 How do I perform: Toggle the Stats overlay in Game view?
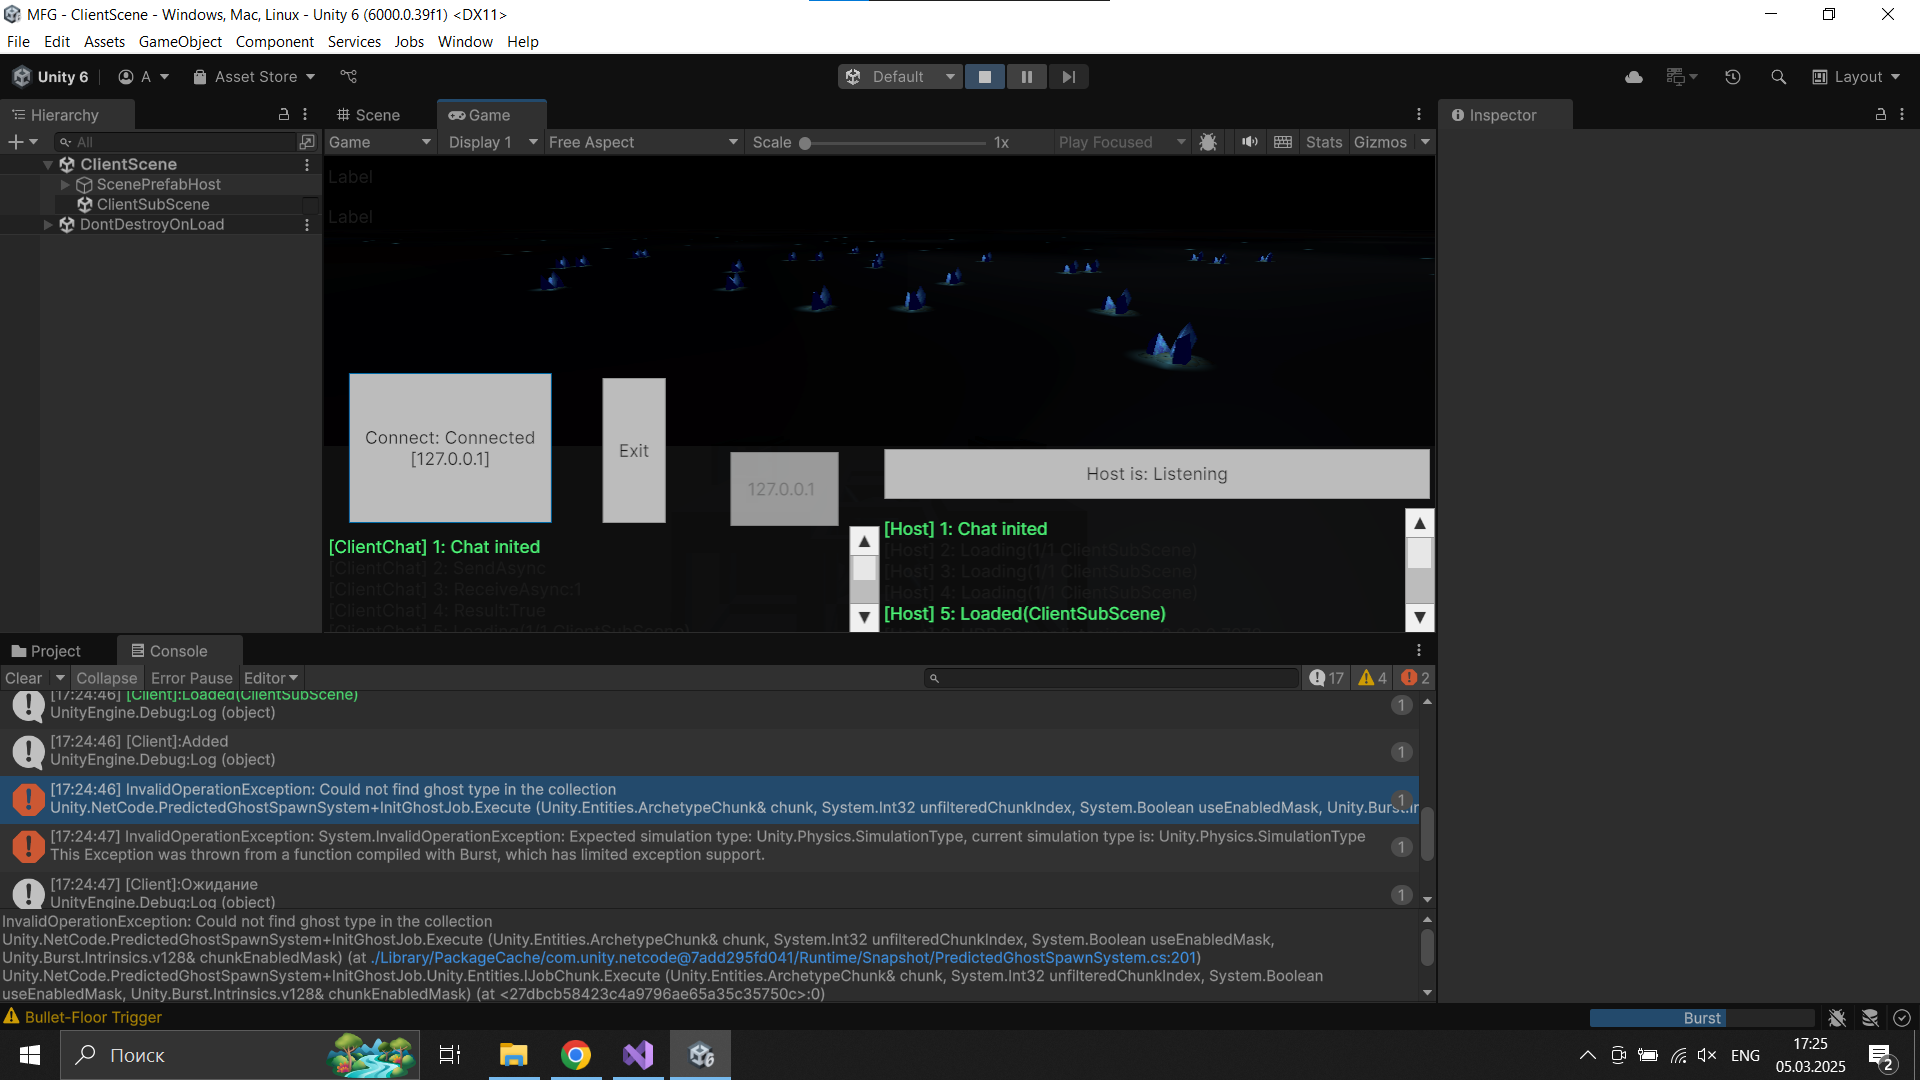[1323, 142]
